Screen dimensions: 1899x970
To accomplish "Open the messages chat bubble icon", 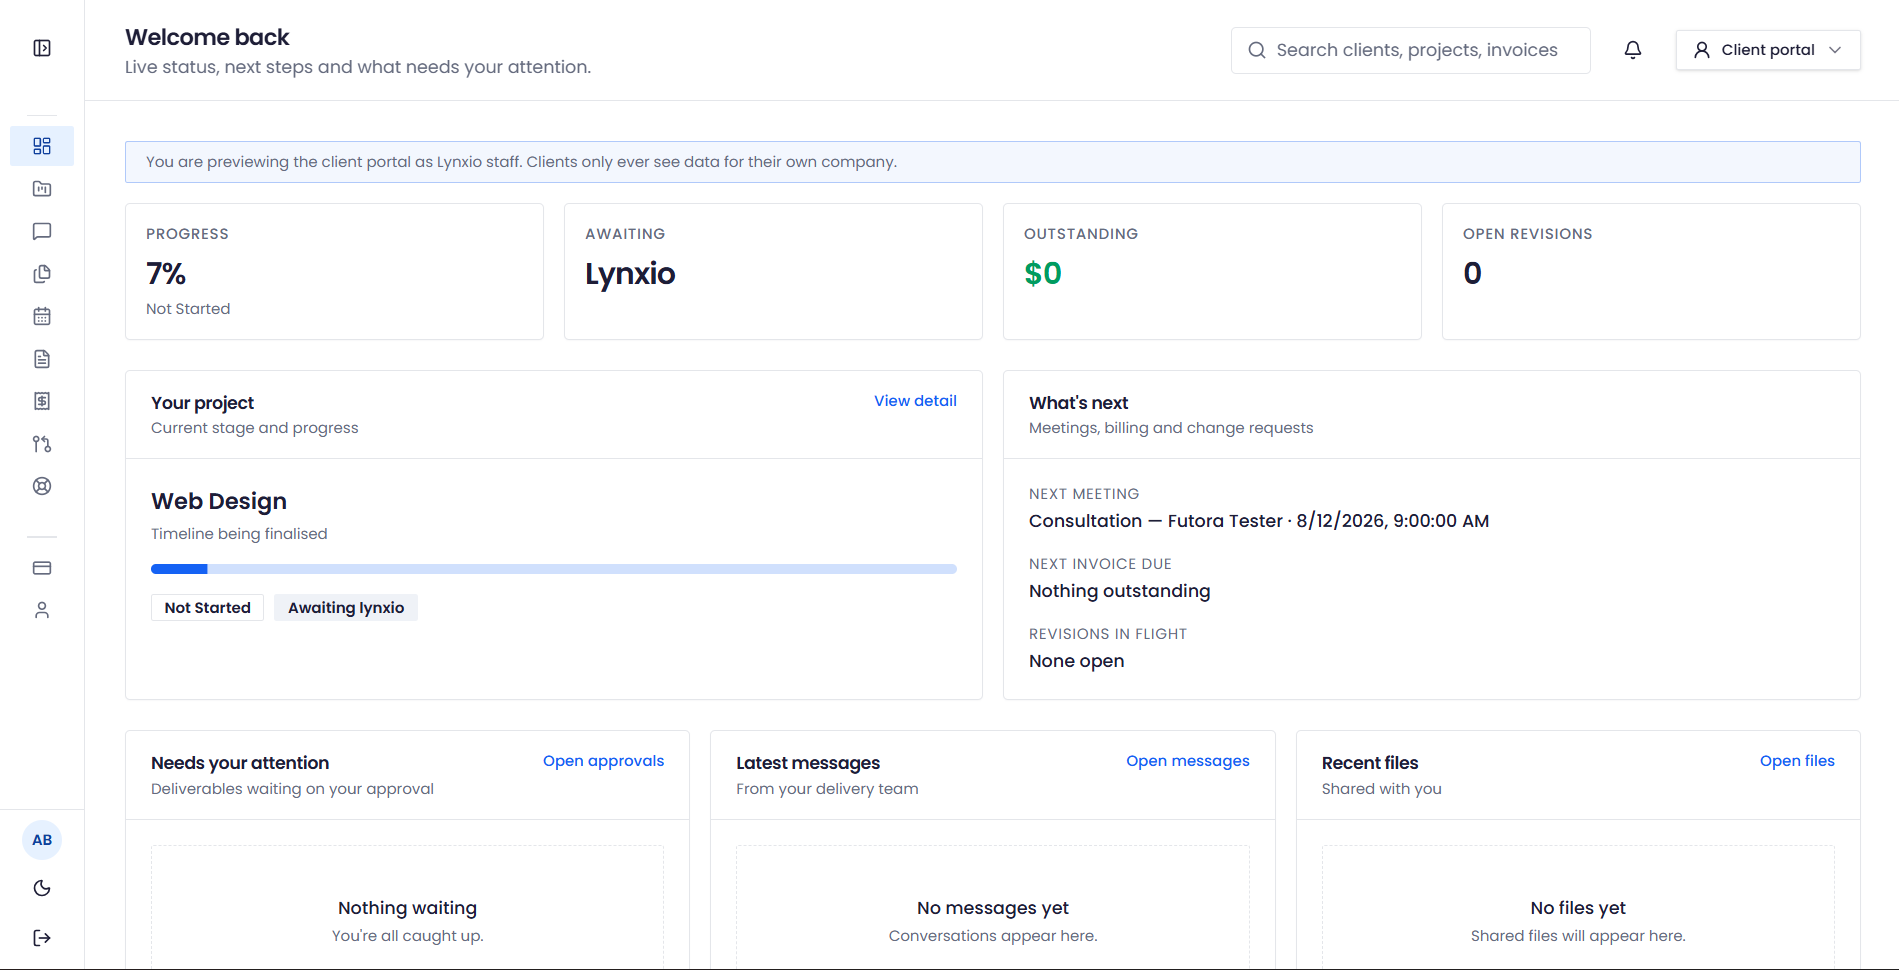I will (42, 231).
